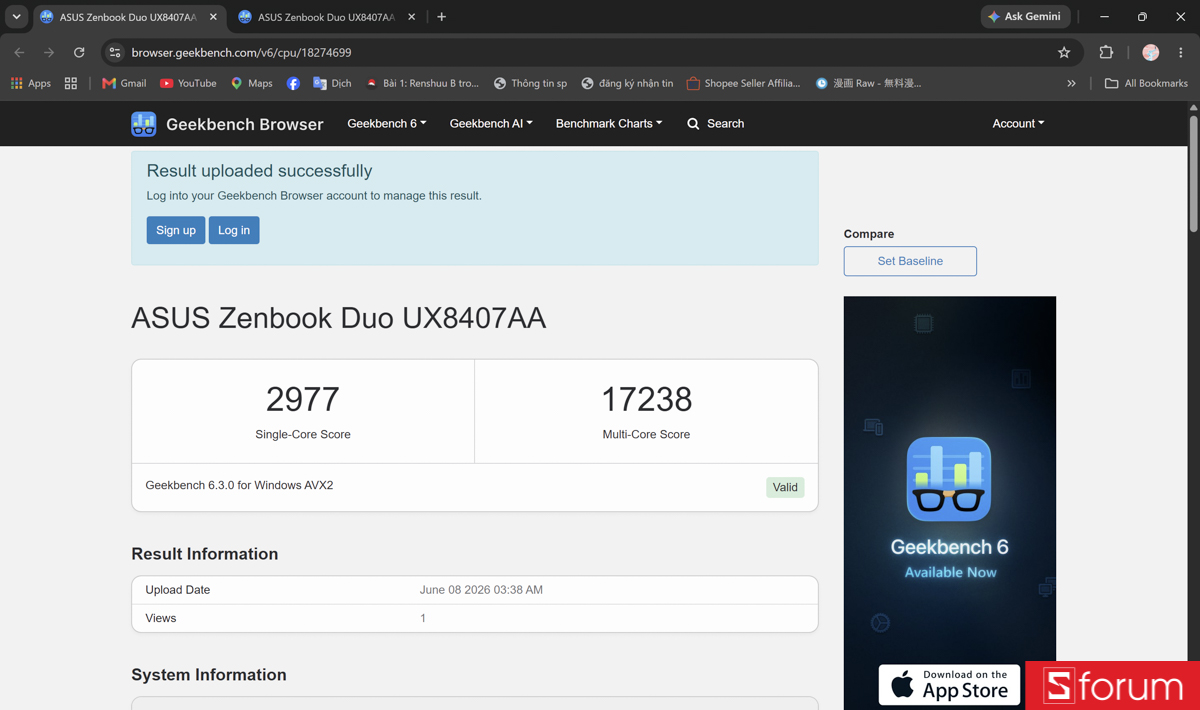Image resolution: width=1200 pixels, height=710 pixels.
Task: Expand the Geekbench AI dropdown menu
Action: point(491,124)
